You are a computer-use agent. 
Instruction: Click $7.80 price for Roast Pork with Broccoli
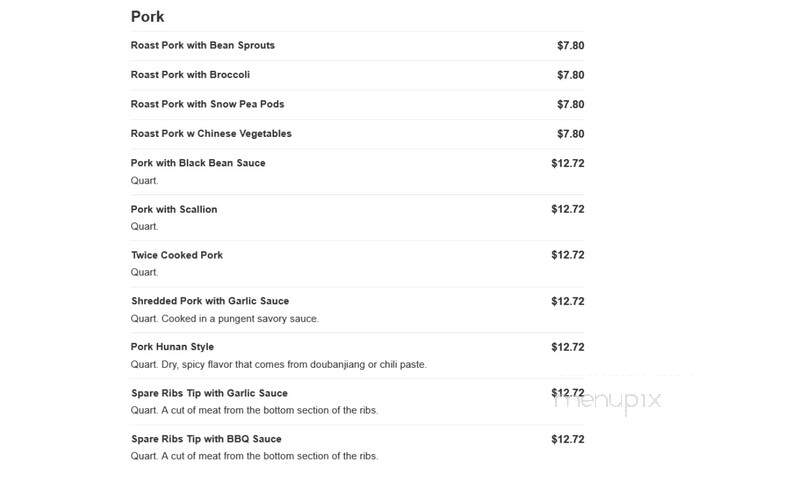click(x=571, y=75)
